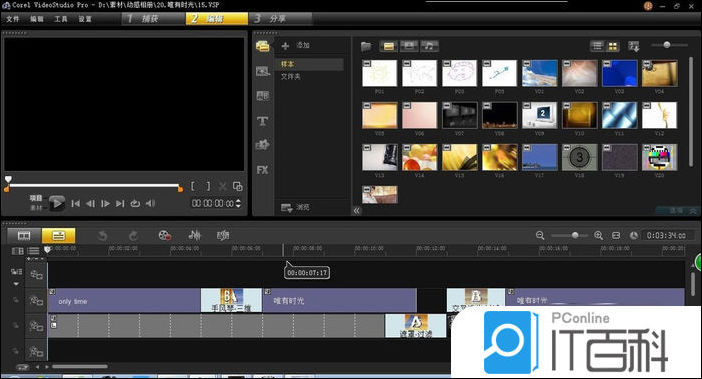Screen dimensions: 702x379
Task: Select the V20 color test pattern thumbnail
Action: [659, 157]
